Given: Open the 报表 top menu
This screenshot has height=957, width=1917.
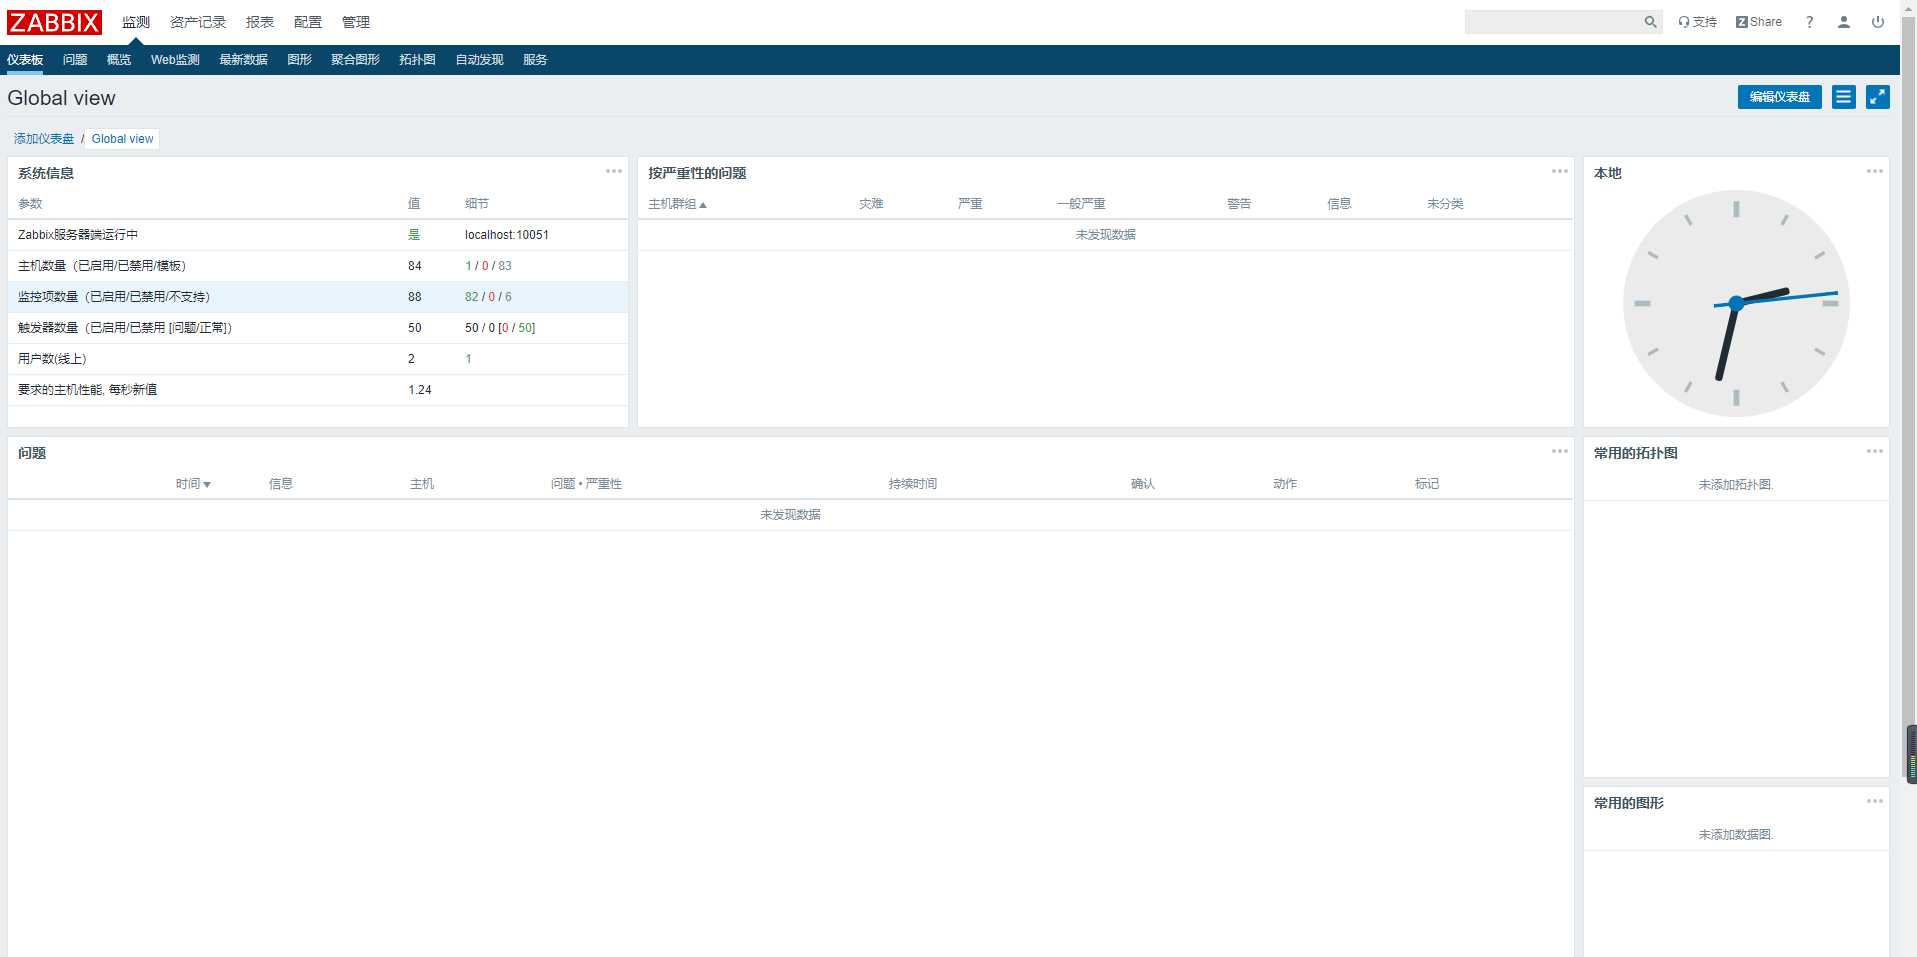Looking at the screenshot, I should coord(260,22).
